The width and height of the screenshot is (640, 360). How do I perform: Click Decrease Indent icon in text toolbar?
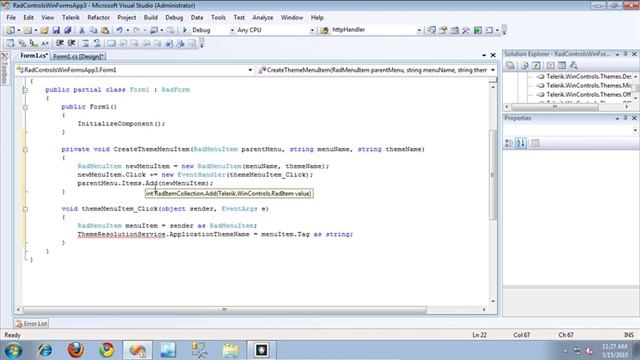coord(60,43)
